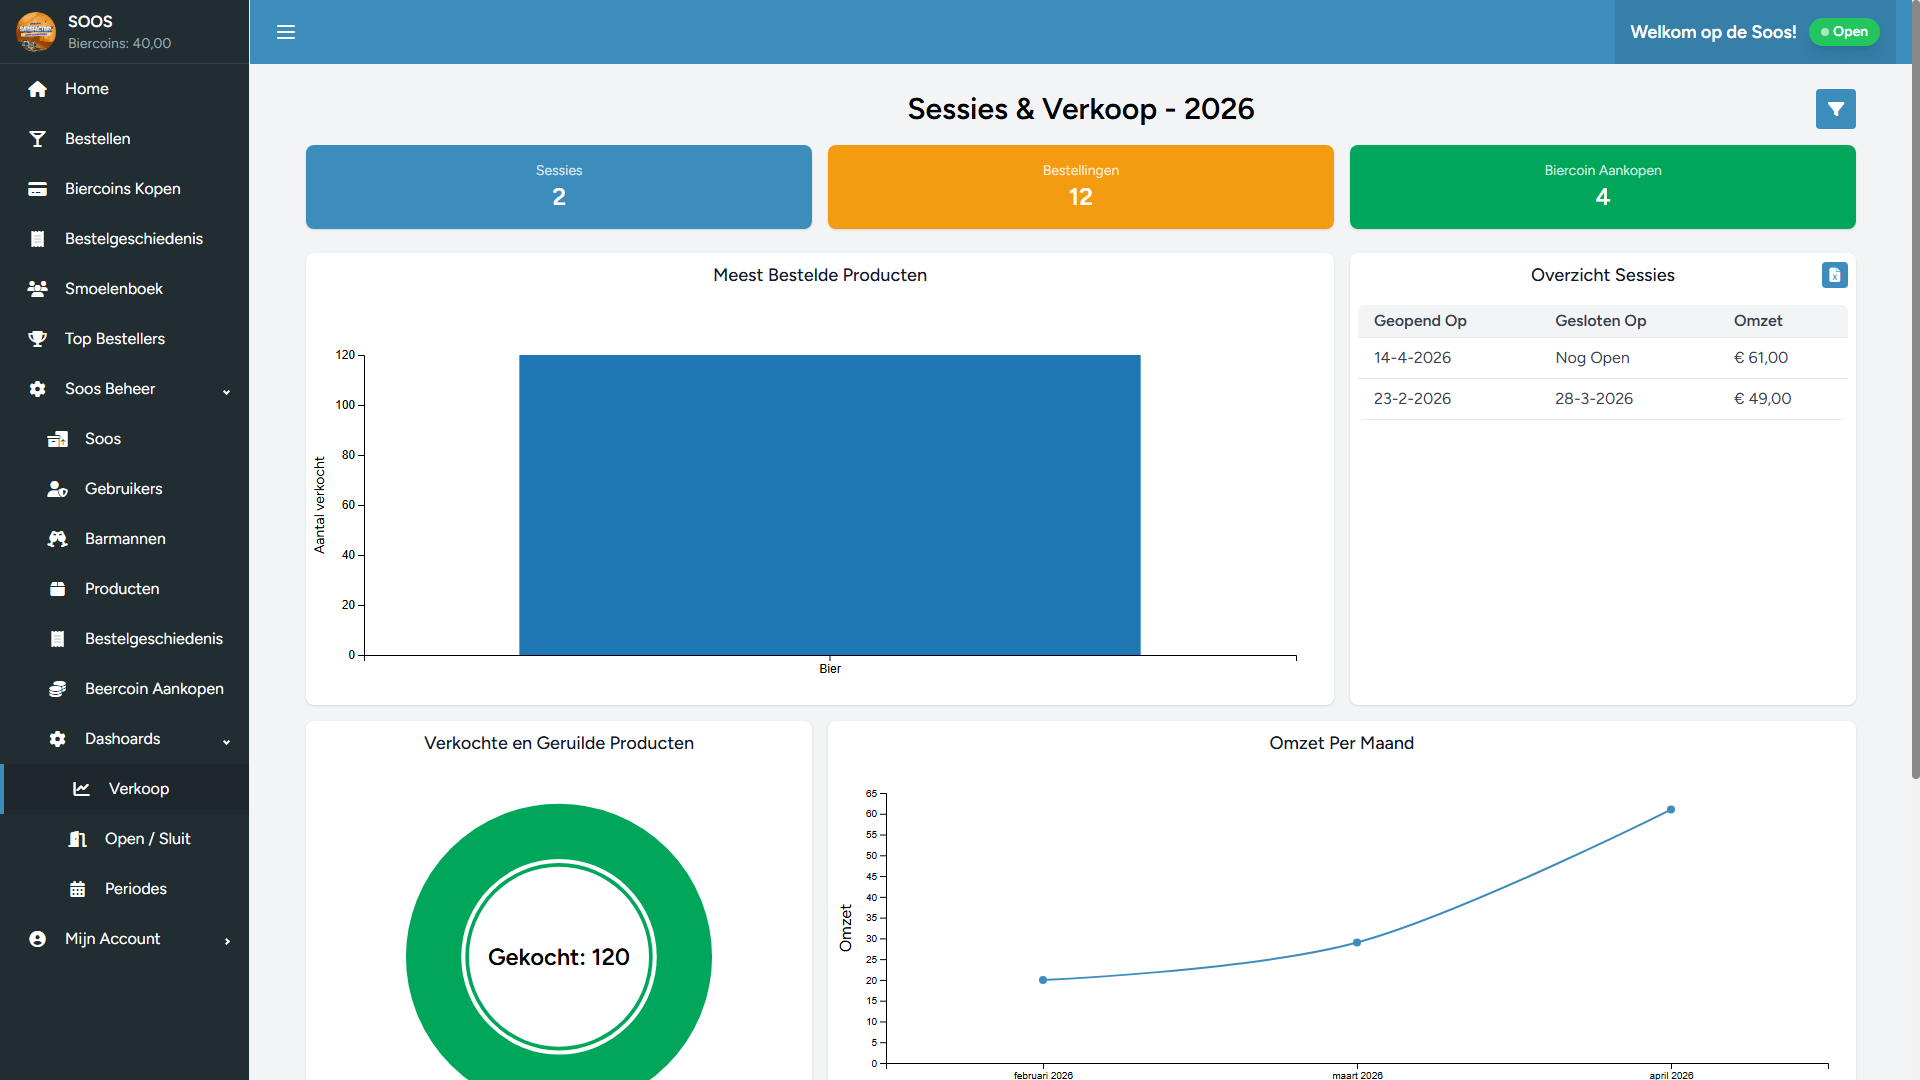The height and width of the screenshot is (1080, 1920).
Task: Expand the Mijn Account submenu
Action: pos(227,941)
